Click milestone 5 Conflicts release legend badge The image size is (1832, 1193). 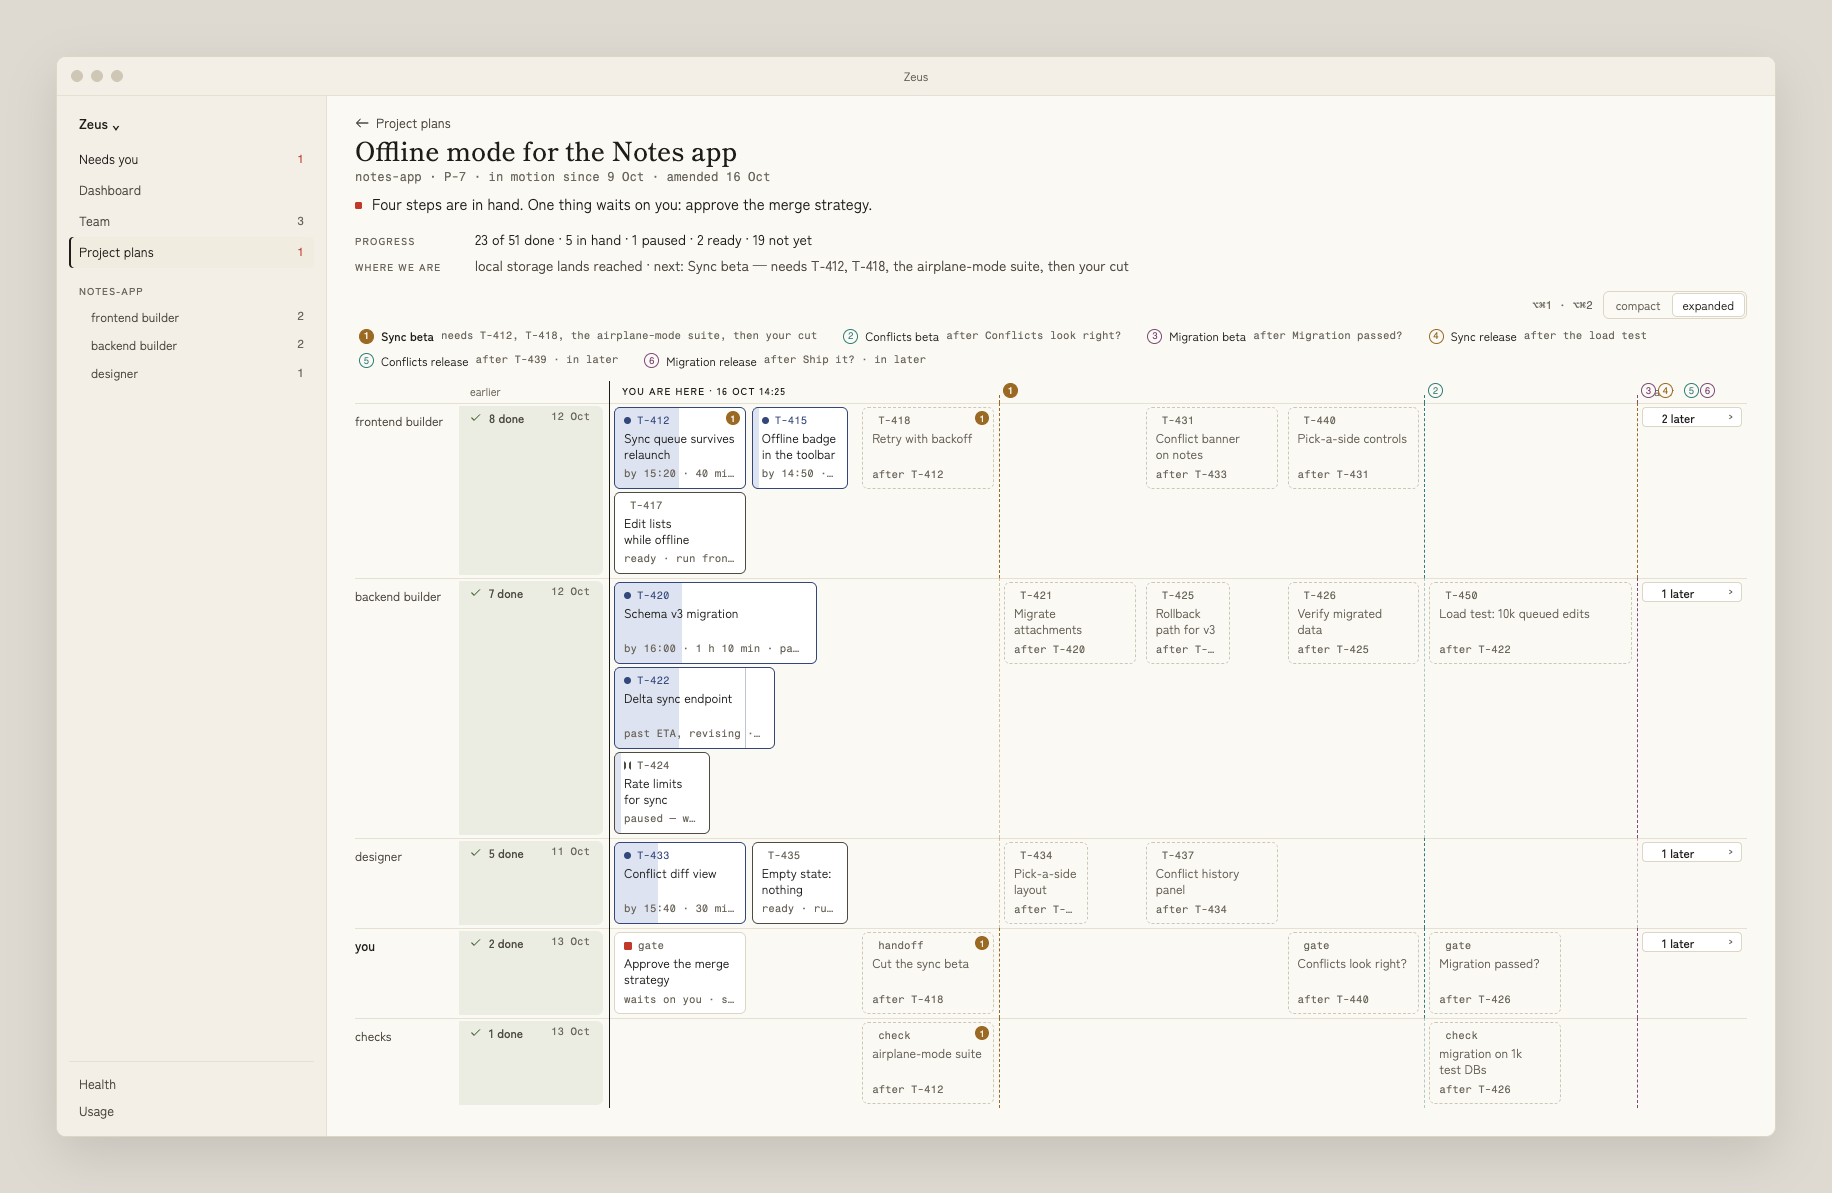[x=366, y=360]
